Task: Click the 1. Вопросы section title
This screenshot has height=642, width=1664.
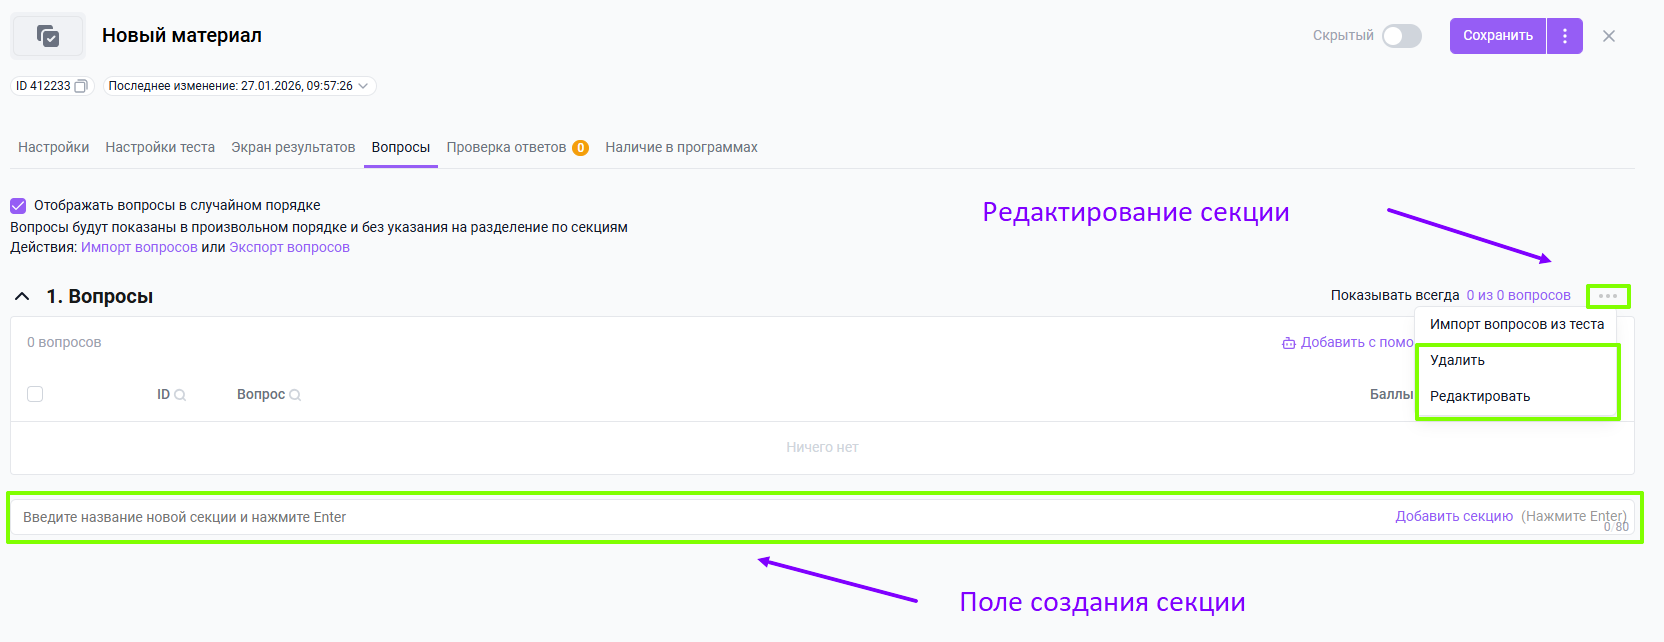Action: pyautogui.click(x=100, y=296)
